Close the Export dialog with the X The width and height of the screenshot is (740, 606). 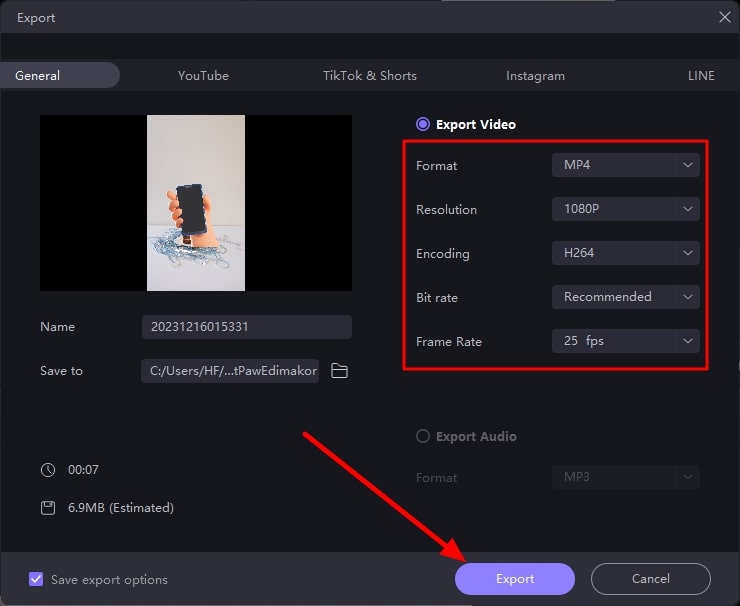(724, 17)
